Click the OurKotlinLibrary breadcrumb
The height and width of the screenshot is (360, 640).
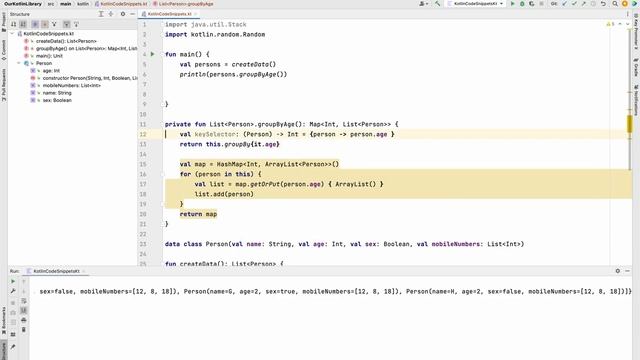23,4
